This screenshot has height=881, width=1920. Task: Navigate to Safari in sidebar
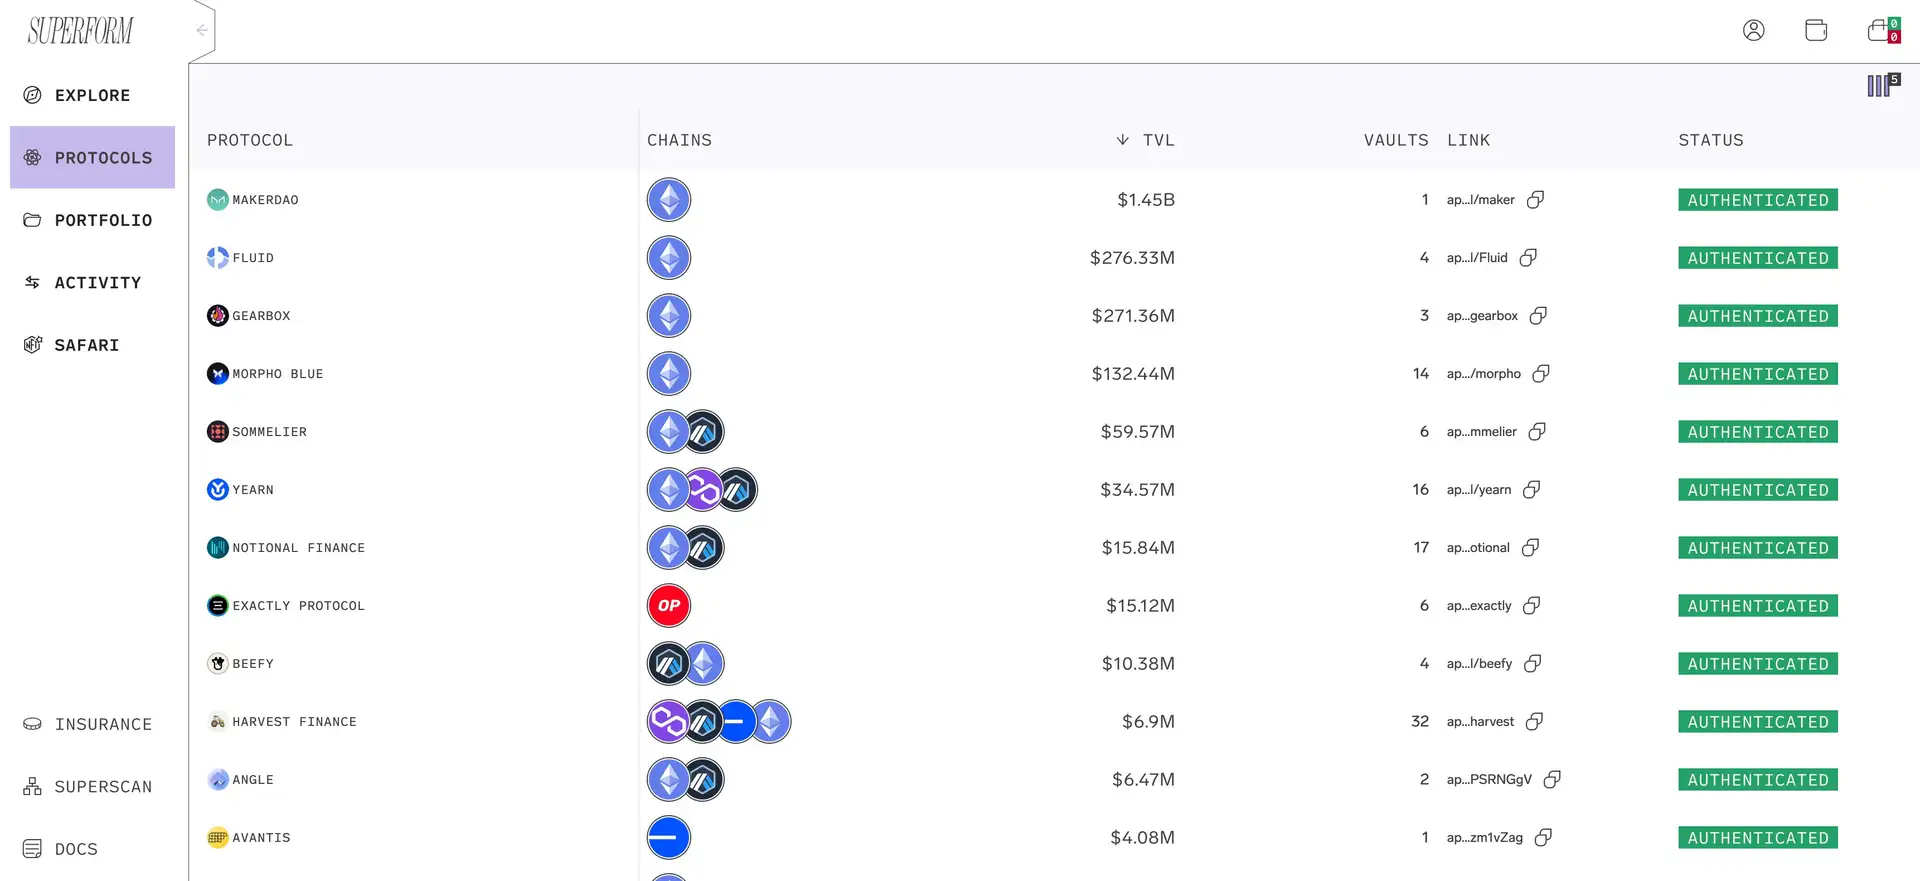click(x=86, y=346)
